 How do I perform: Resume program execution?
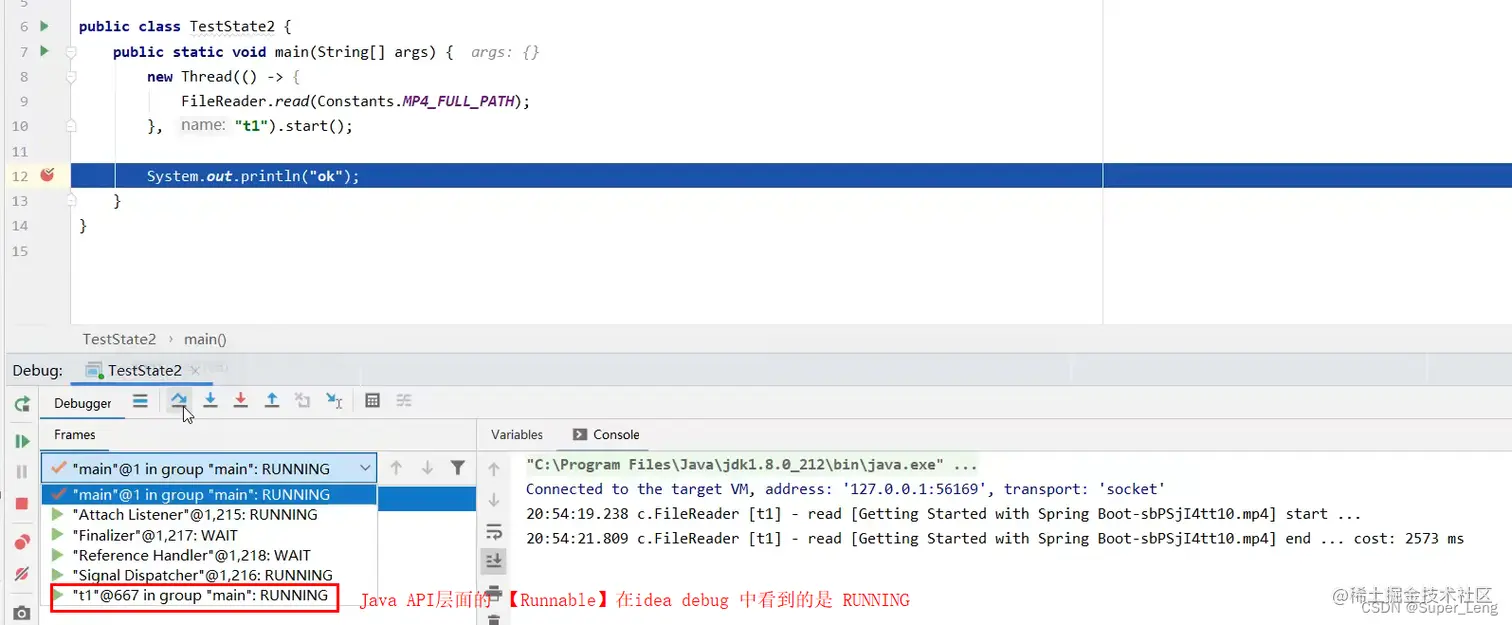[x=22, y=441]
